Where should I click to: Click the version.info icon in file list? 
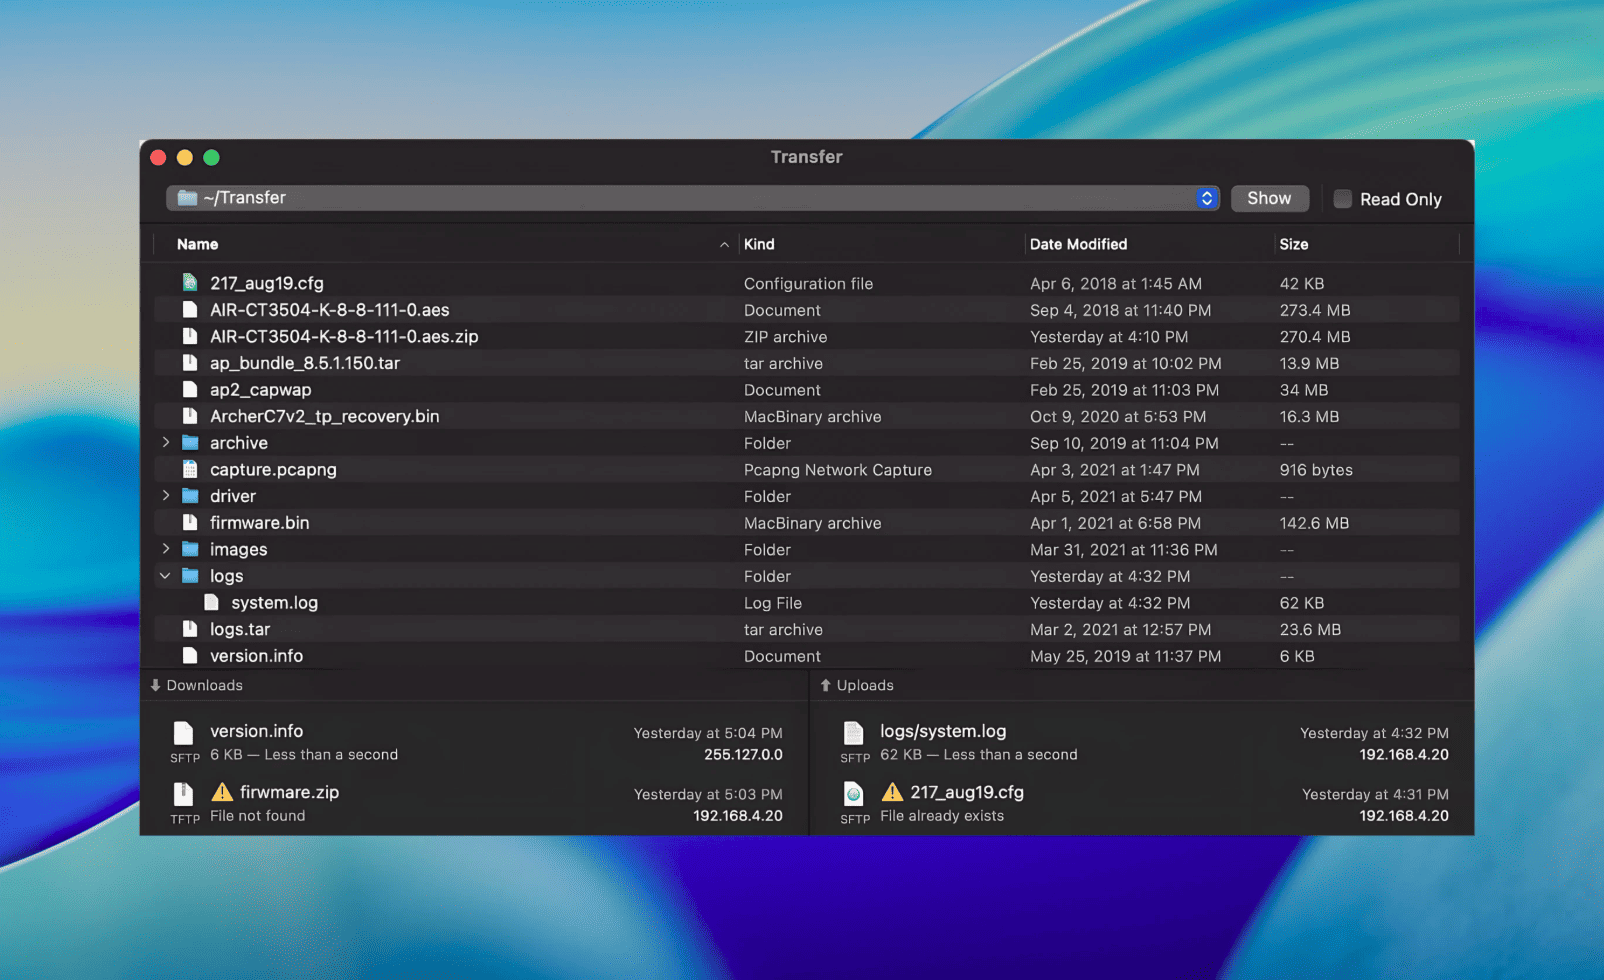pos(190,656)
